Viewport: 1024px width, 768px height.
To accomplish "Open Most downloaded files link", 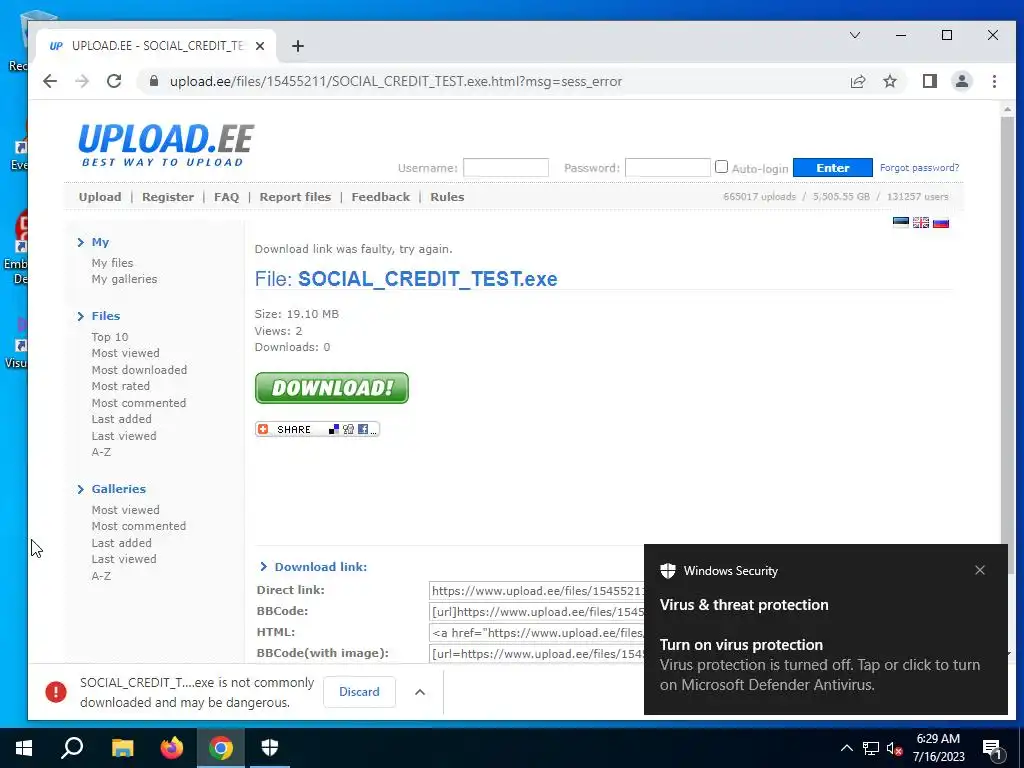I will point(139,370).
